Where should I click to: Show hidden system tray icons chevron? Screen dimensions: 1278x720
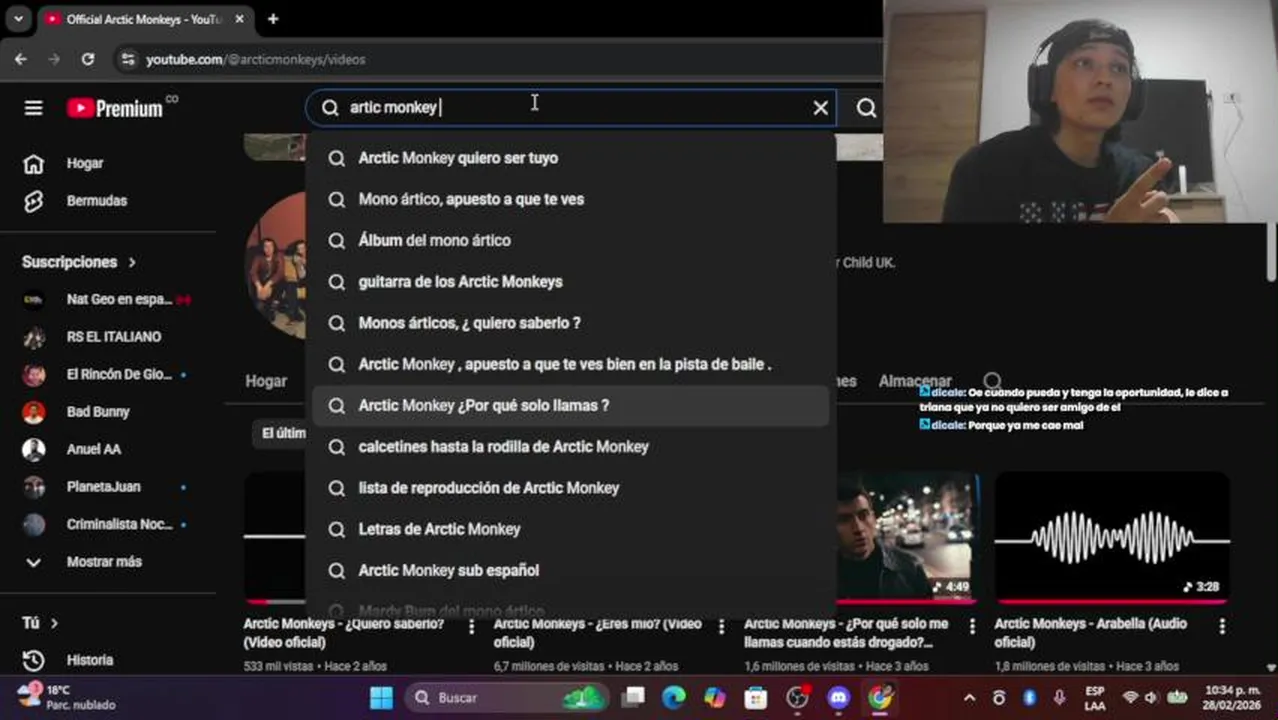[969, 698]
